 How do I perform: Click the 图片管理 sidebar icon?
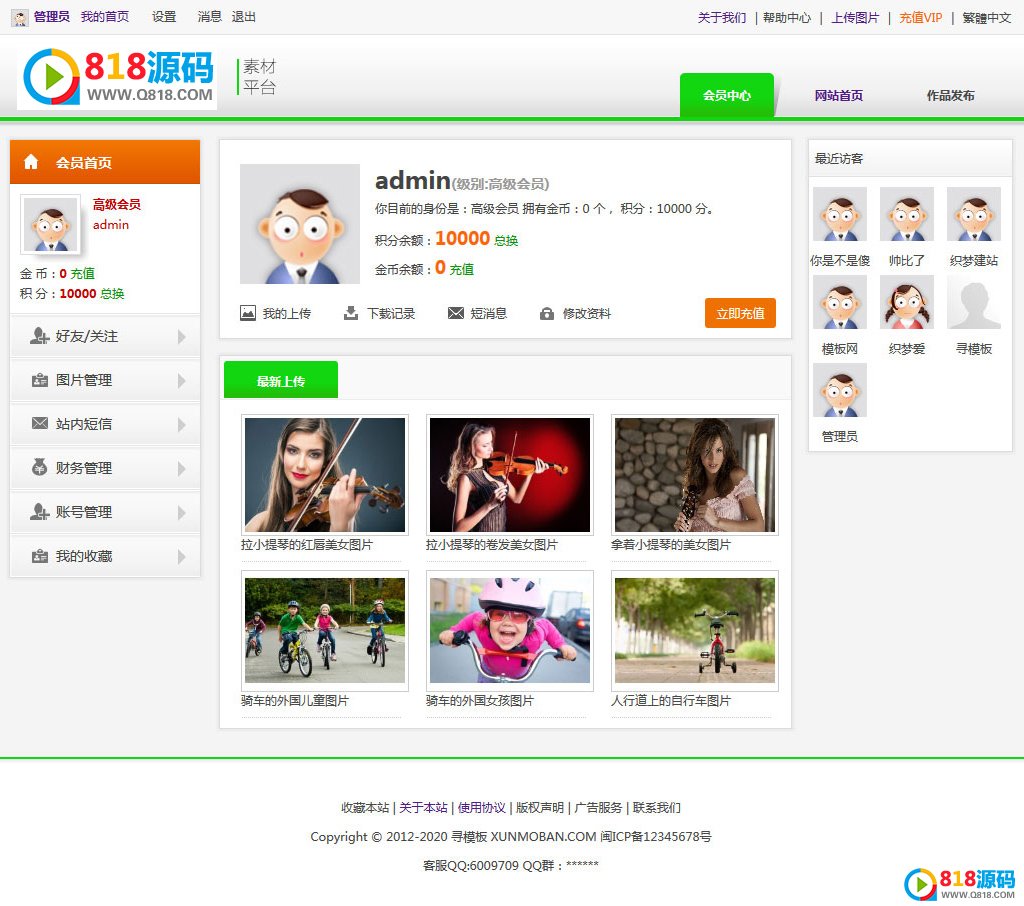40,380
